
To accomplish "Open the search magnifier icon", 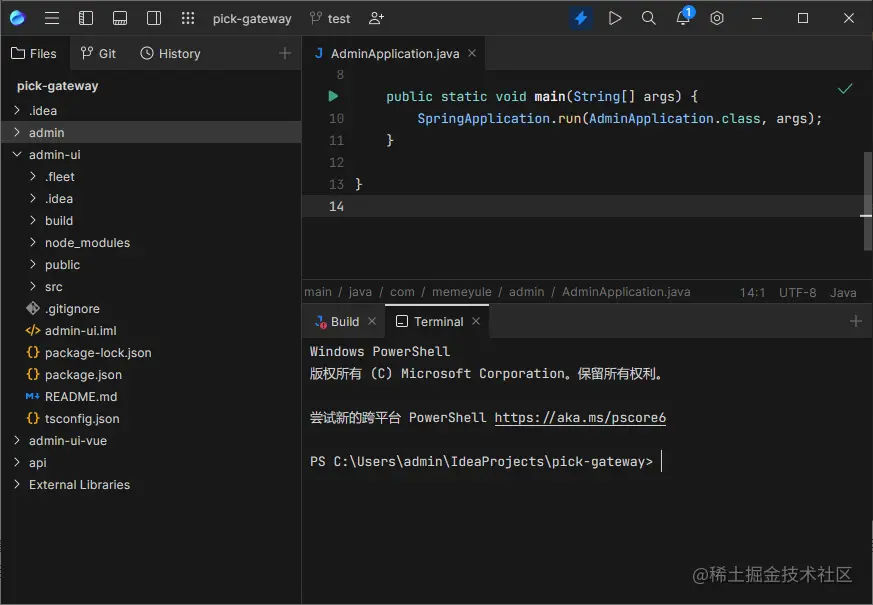I will tap(649, 18).
